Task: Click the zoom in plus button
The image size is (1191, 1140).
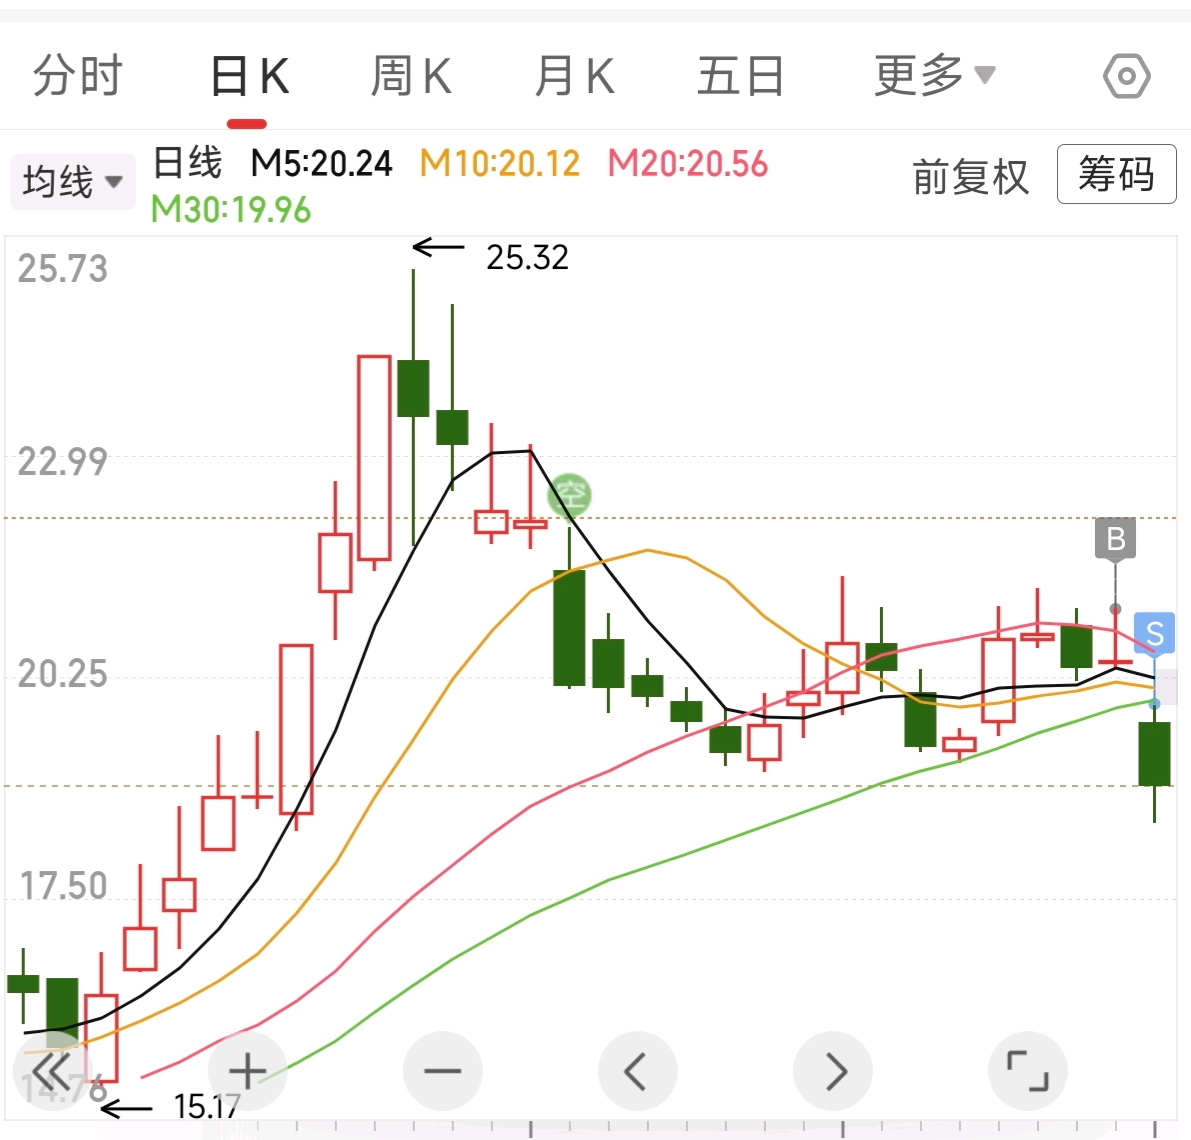Action: point(247,1072)
